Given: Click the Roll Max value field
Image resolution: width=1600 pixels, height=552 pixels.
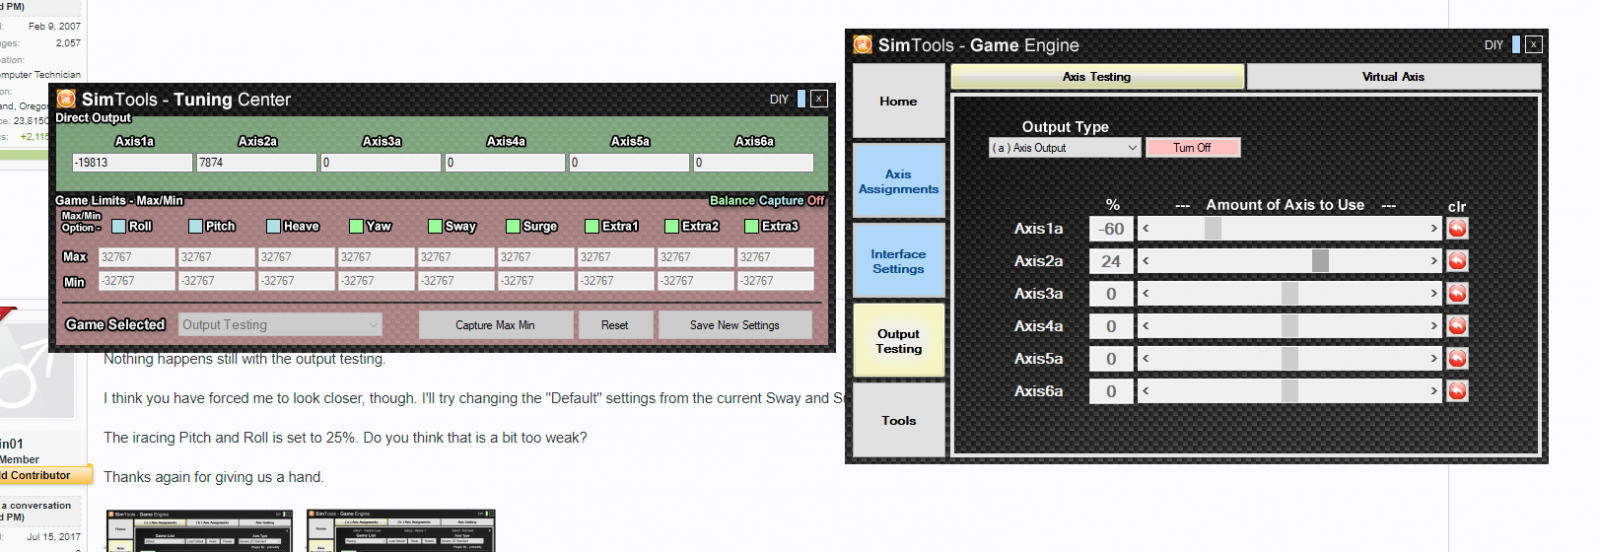Looking at the screenshot, I should pyautogui.click(x=136, y=257).
